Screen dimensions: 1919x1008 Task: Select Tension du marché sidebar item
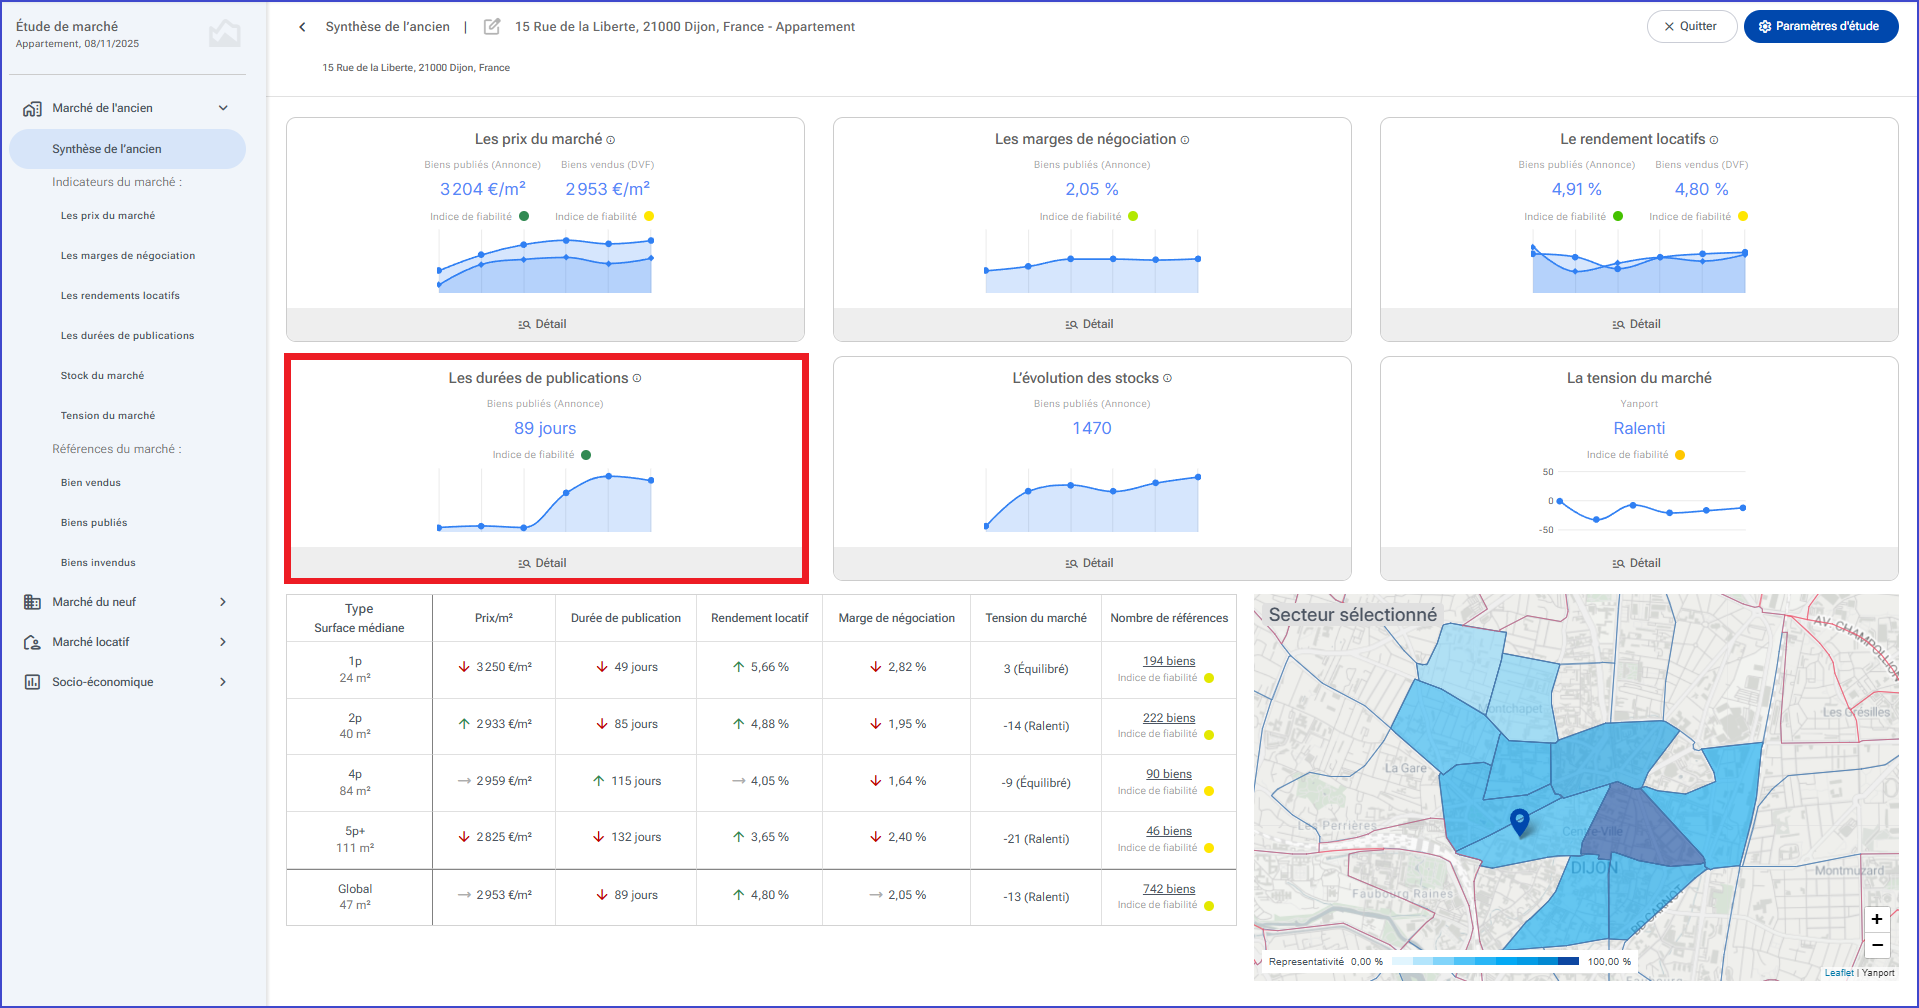click(x=108, y=416)
